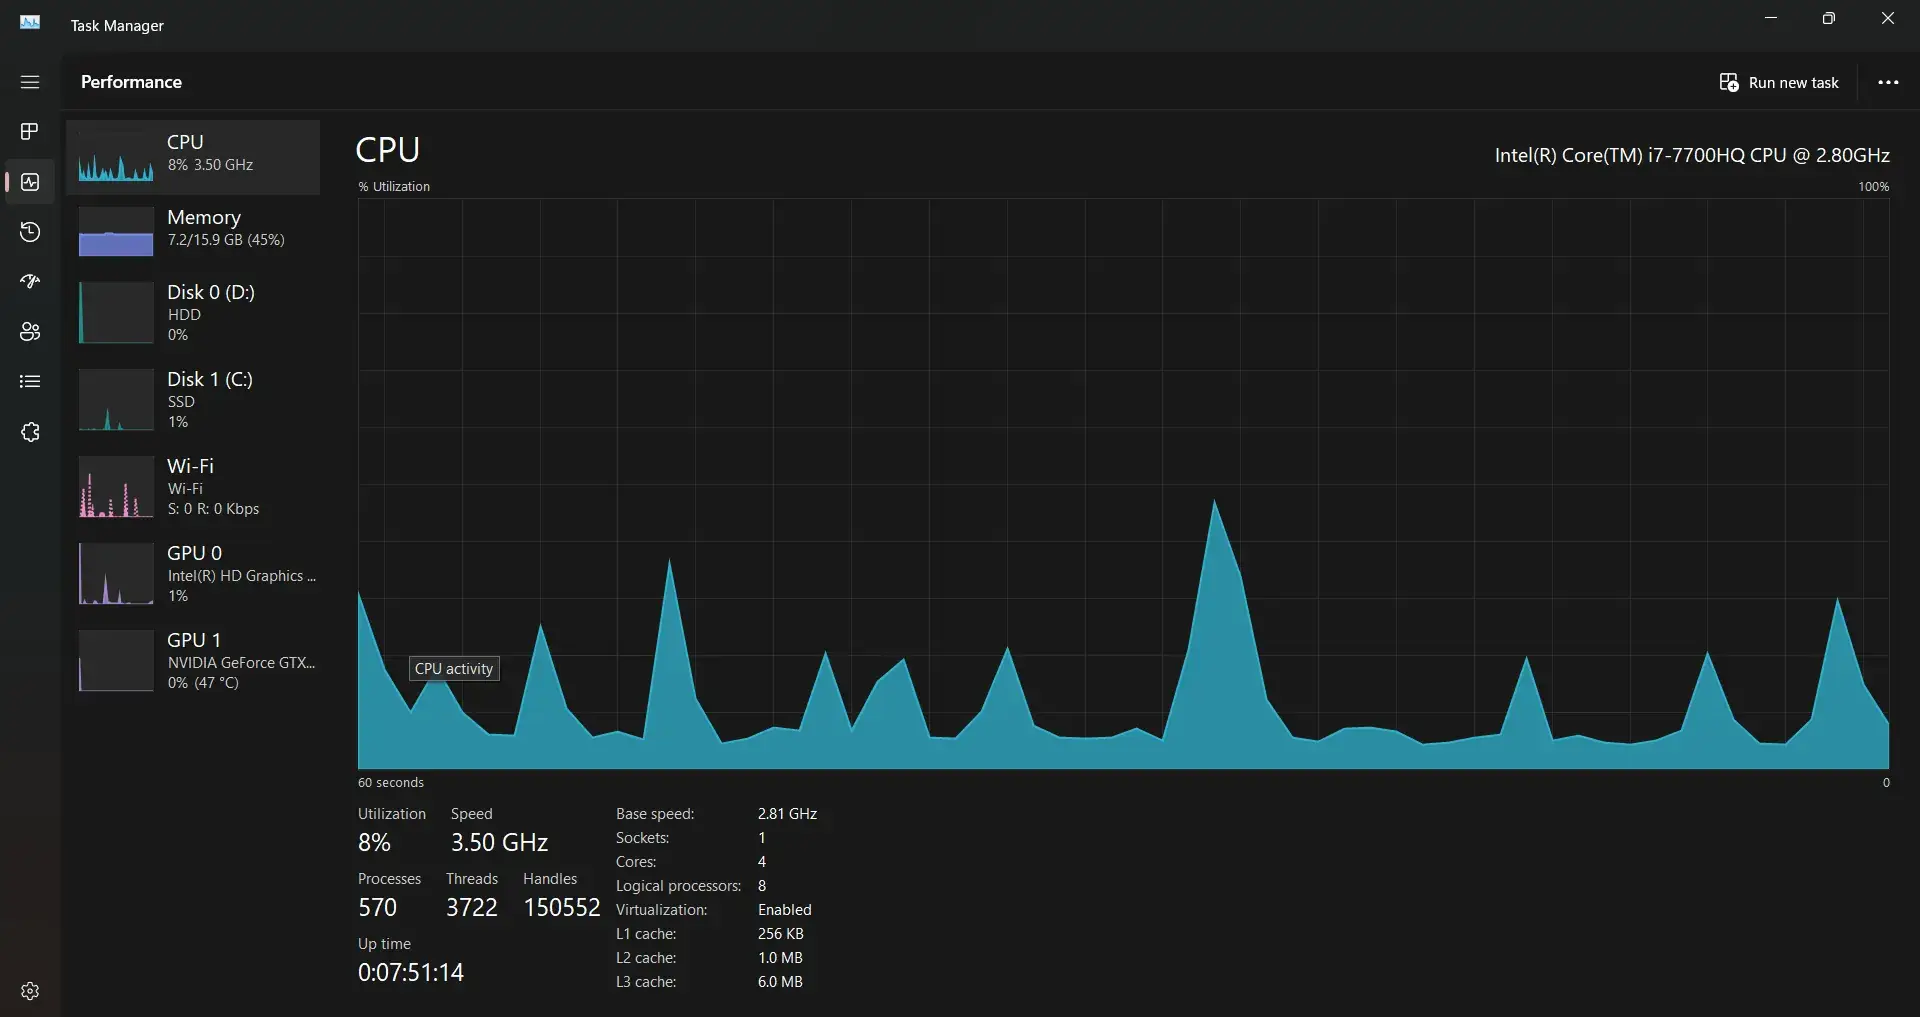This screenshot has width=1920, height=1017.
Task: Select the Disk 0 (D:) entry
Action: click(193, 312)
